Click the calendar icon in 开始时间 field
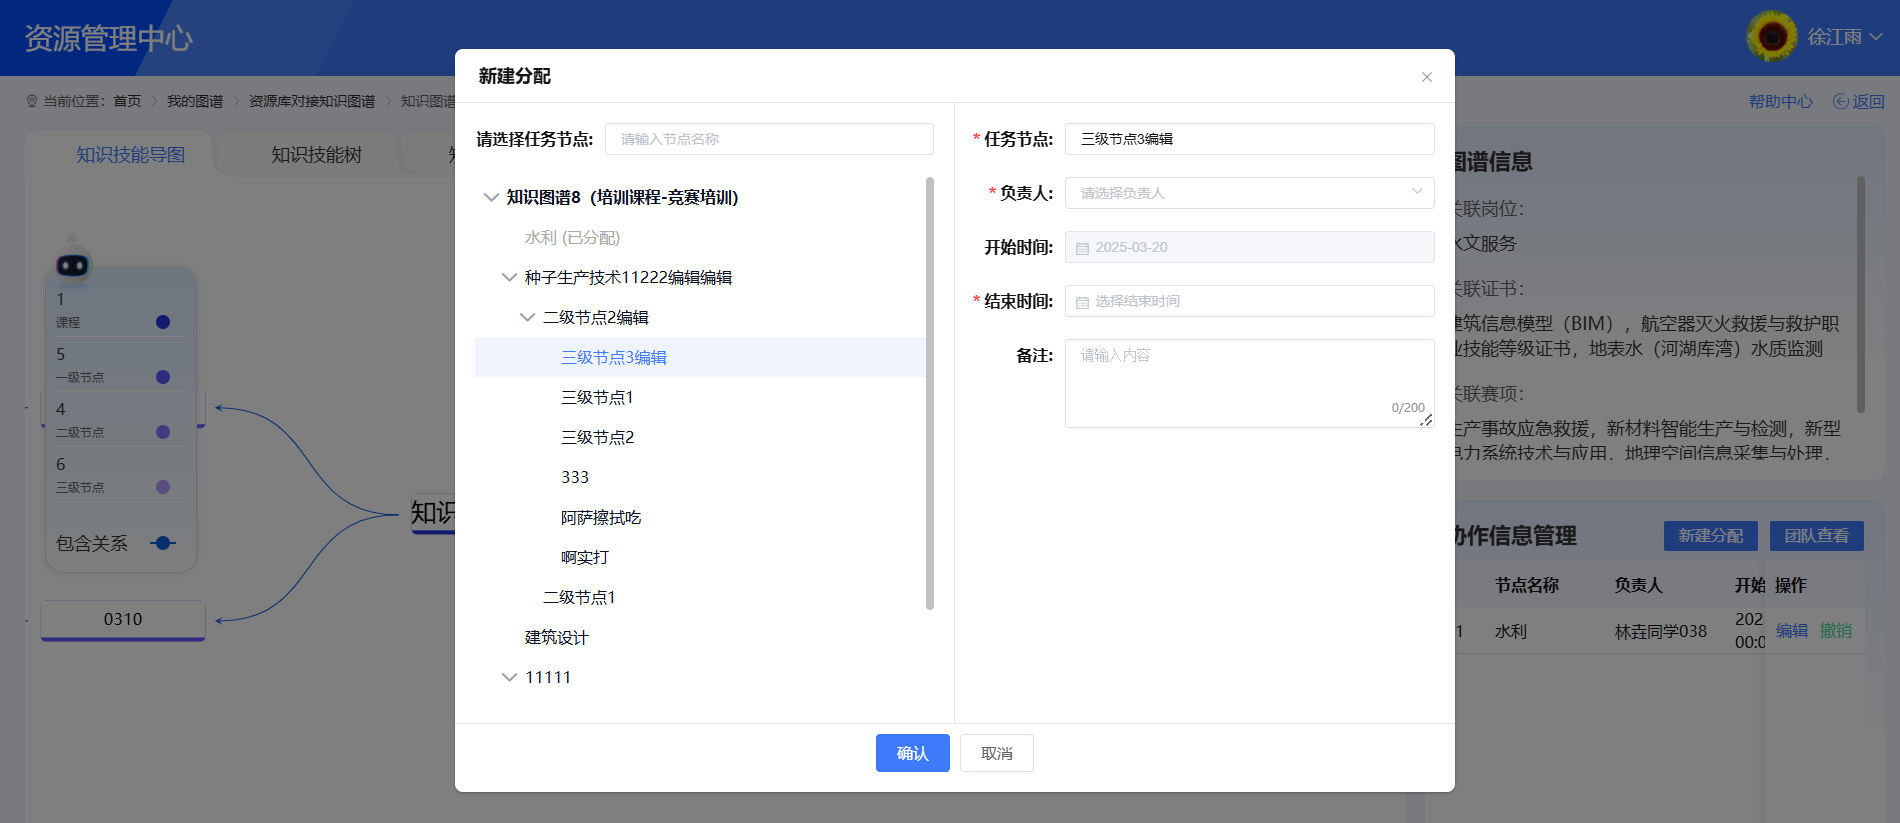This screenshot has width=1900, height=823. click(1082, 248)
